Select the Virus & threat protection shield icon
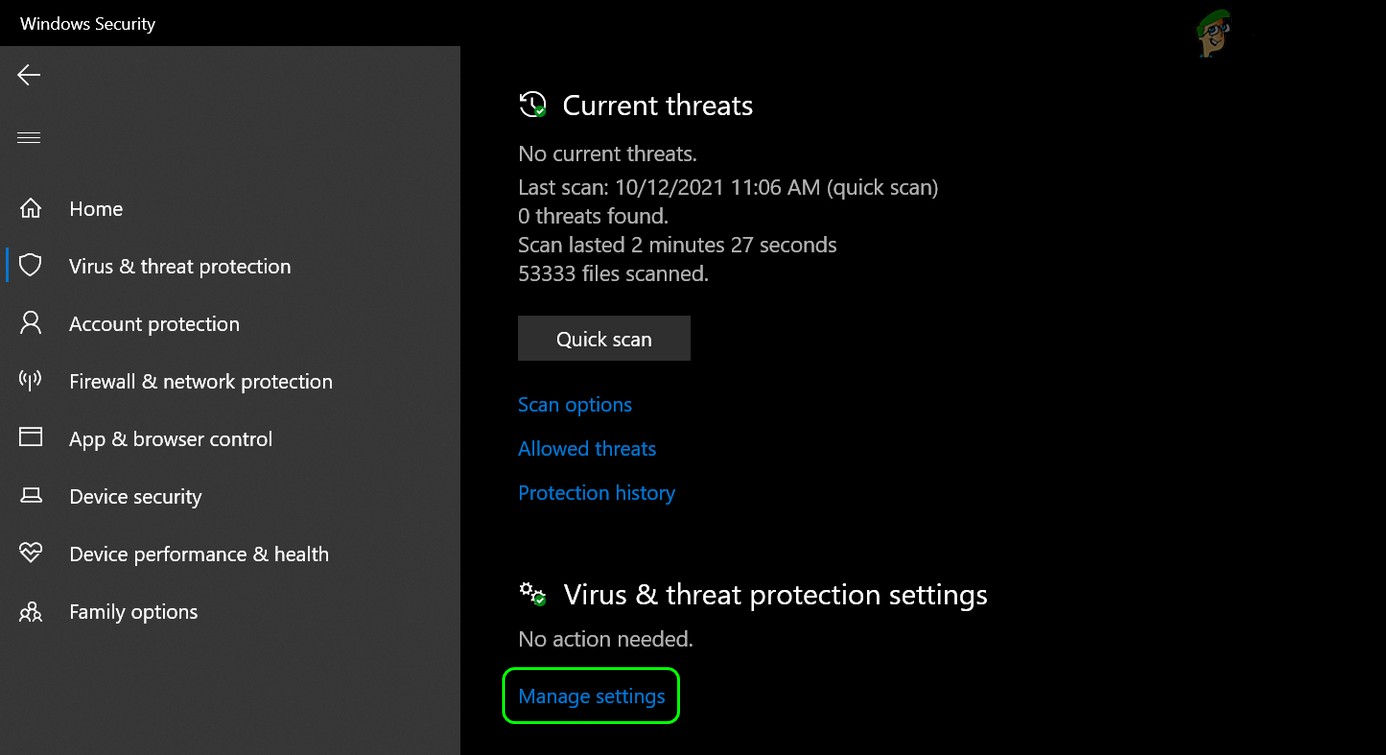The width and height of the screenshot is (1386, 755). (x=31, y=265)
